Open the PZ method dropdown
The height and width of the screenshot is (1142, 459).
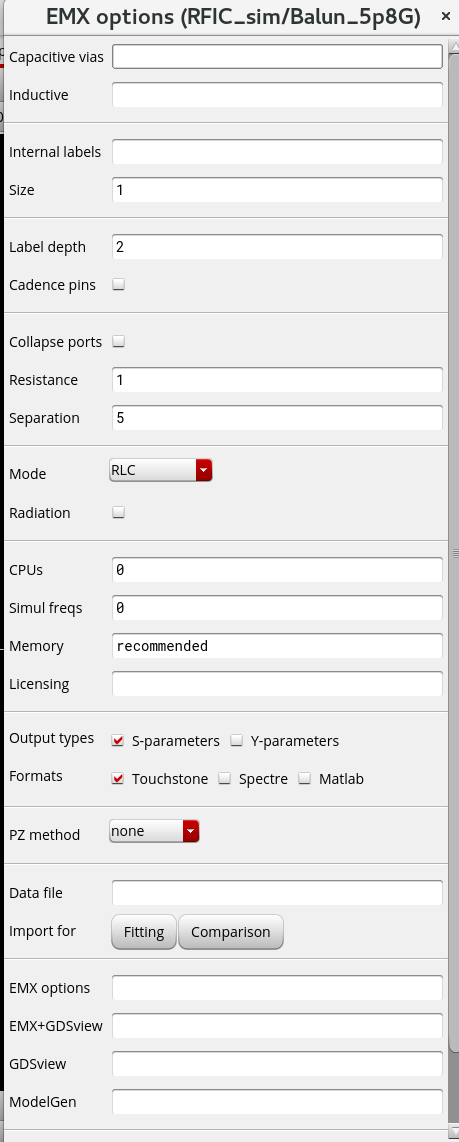pos(154,831)
